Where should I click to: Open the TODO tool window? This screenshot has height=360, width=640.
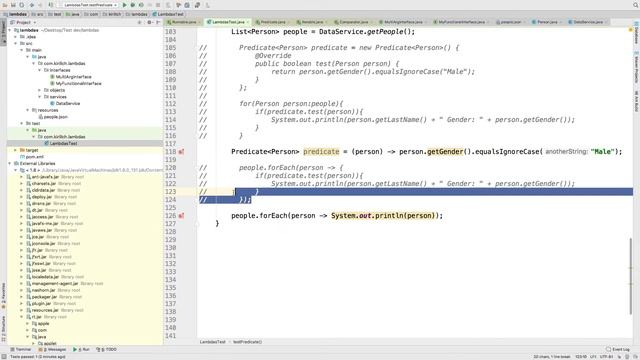point(106,349)
